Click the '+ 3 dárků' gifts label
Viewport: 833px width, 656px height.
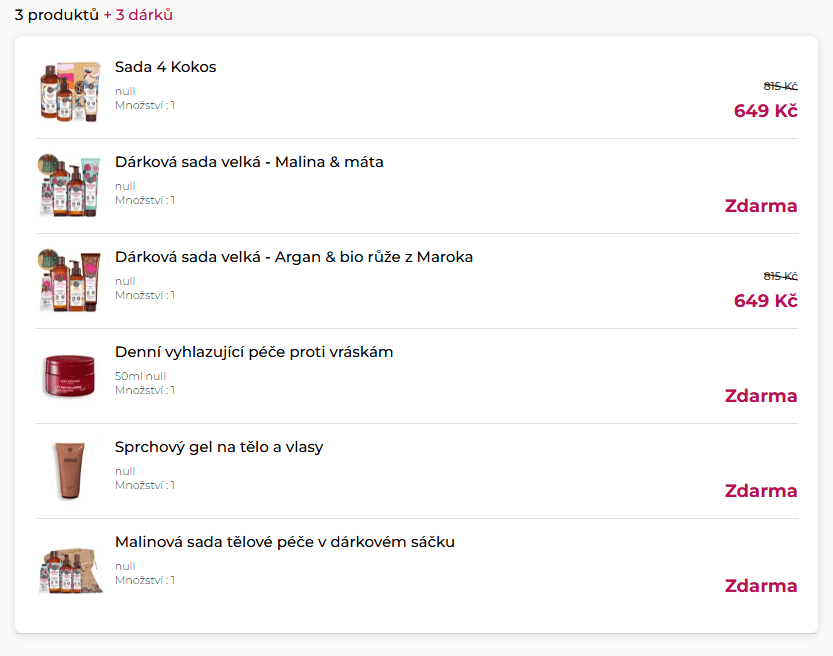(138, 15)
